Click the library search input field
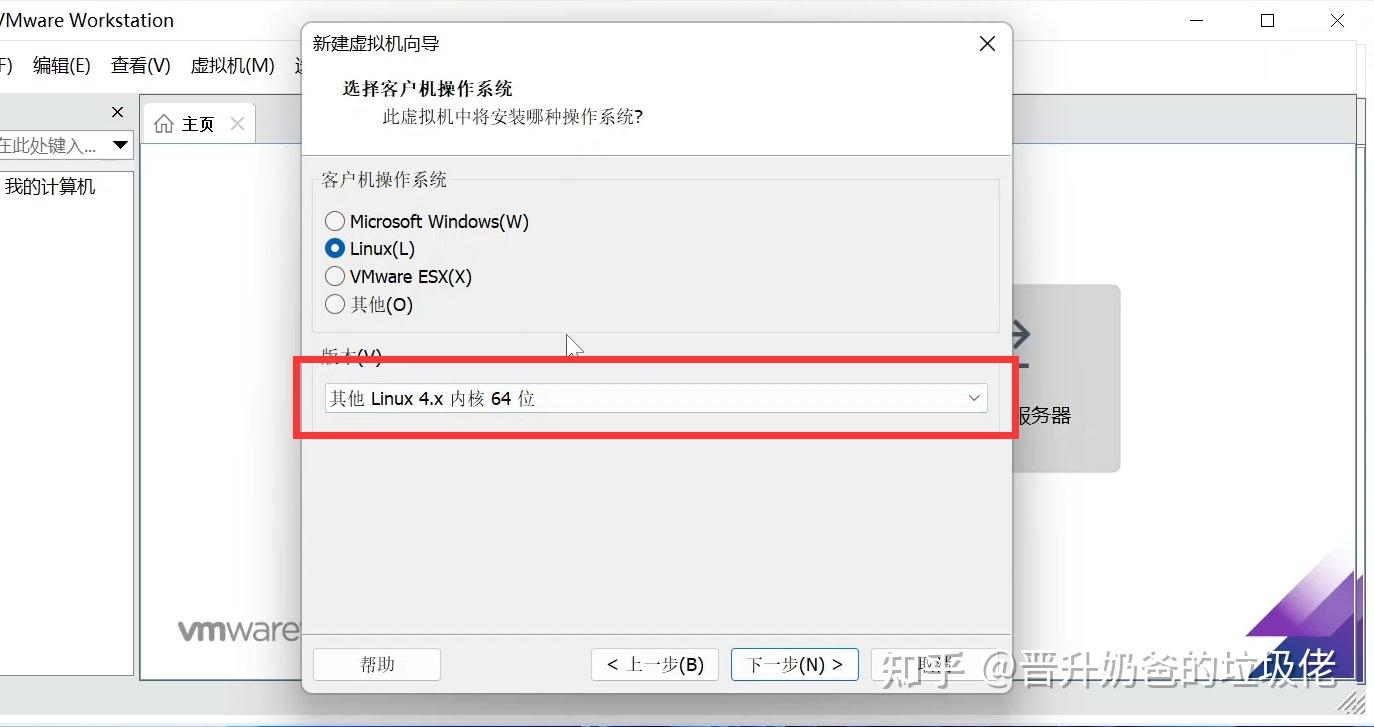Image resolution: width=1374 pixels, height=727 pixels. 52,145
